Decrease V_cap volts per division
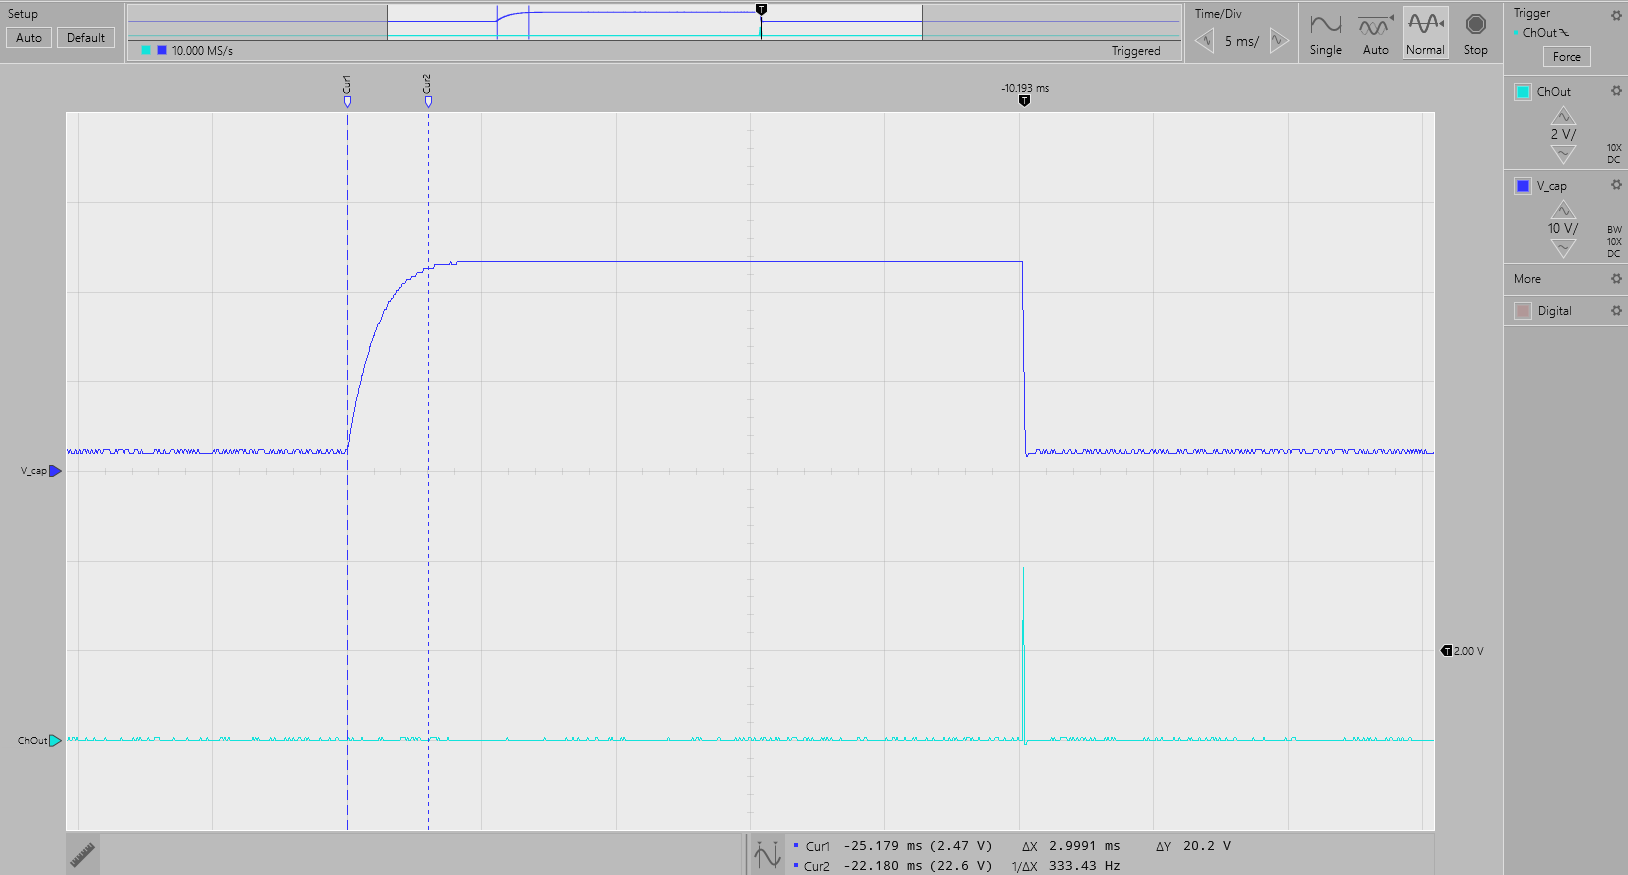1628x875 pixels. (1563, 248)
